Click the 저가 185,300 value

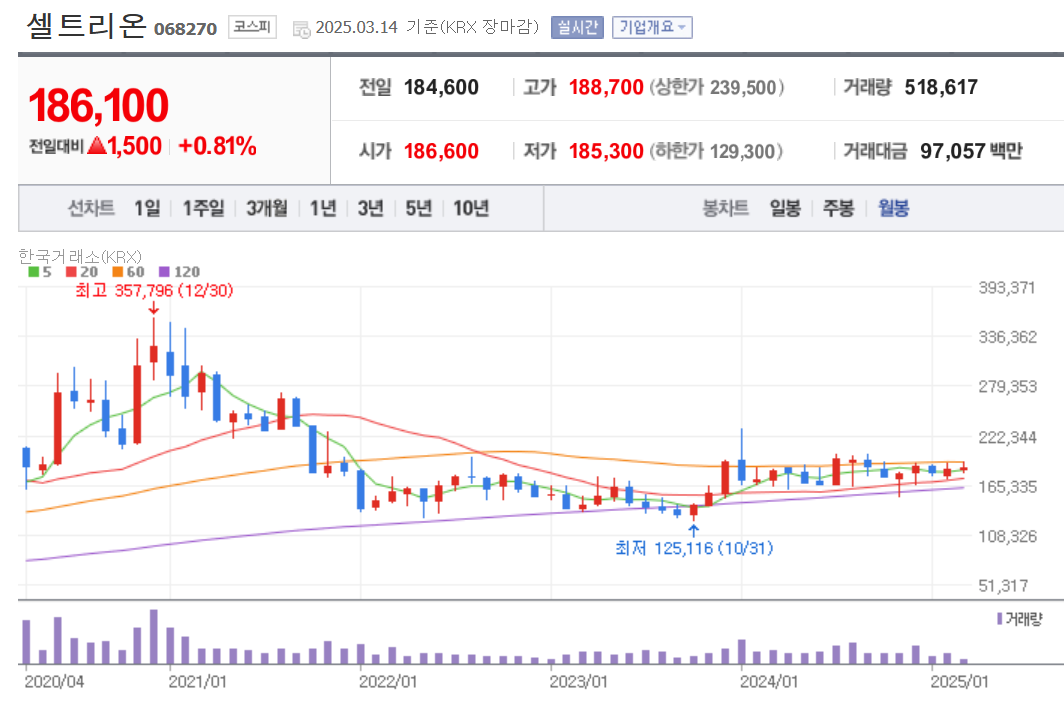(x=606, y=151)
